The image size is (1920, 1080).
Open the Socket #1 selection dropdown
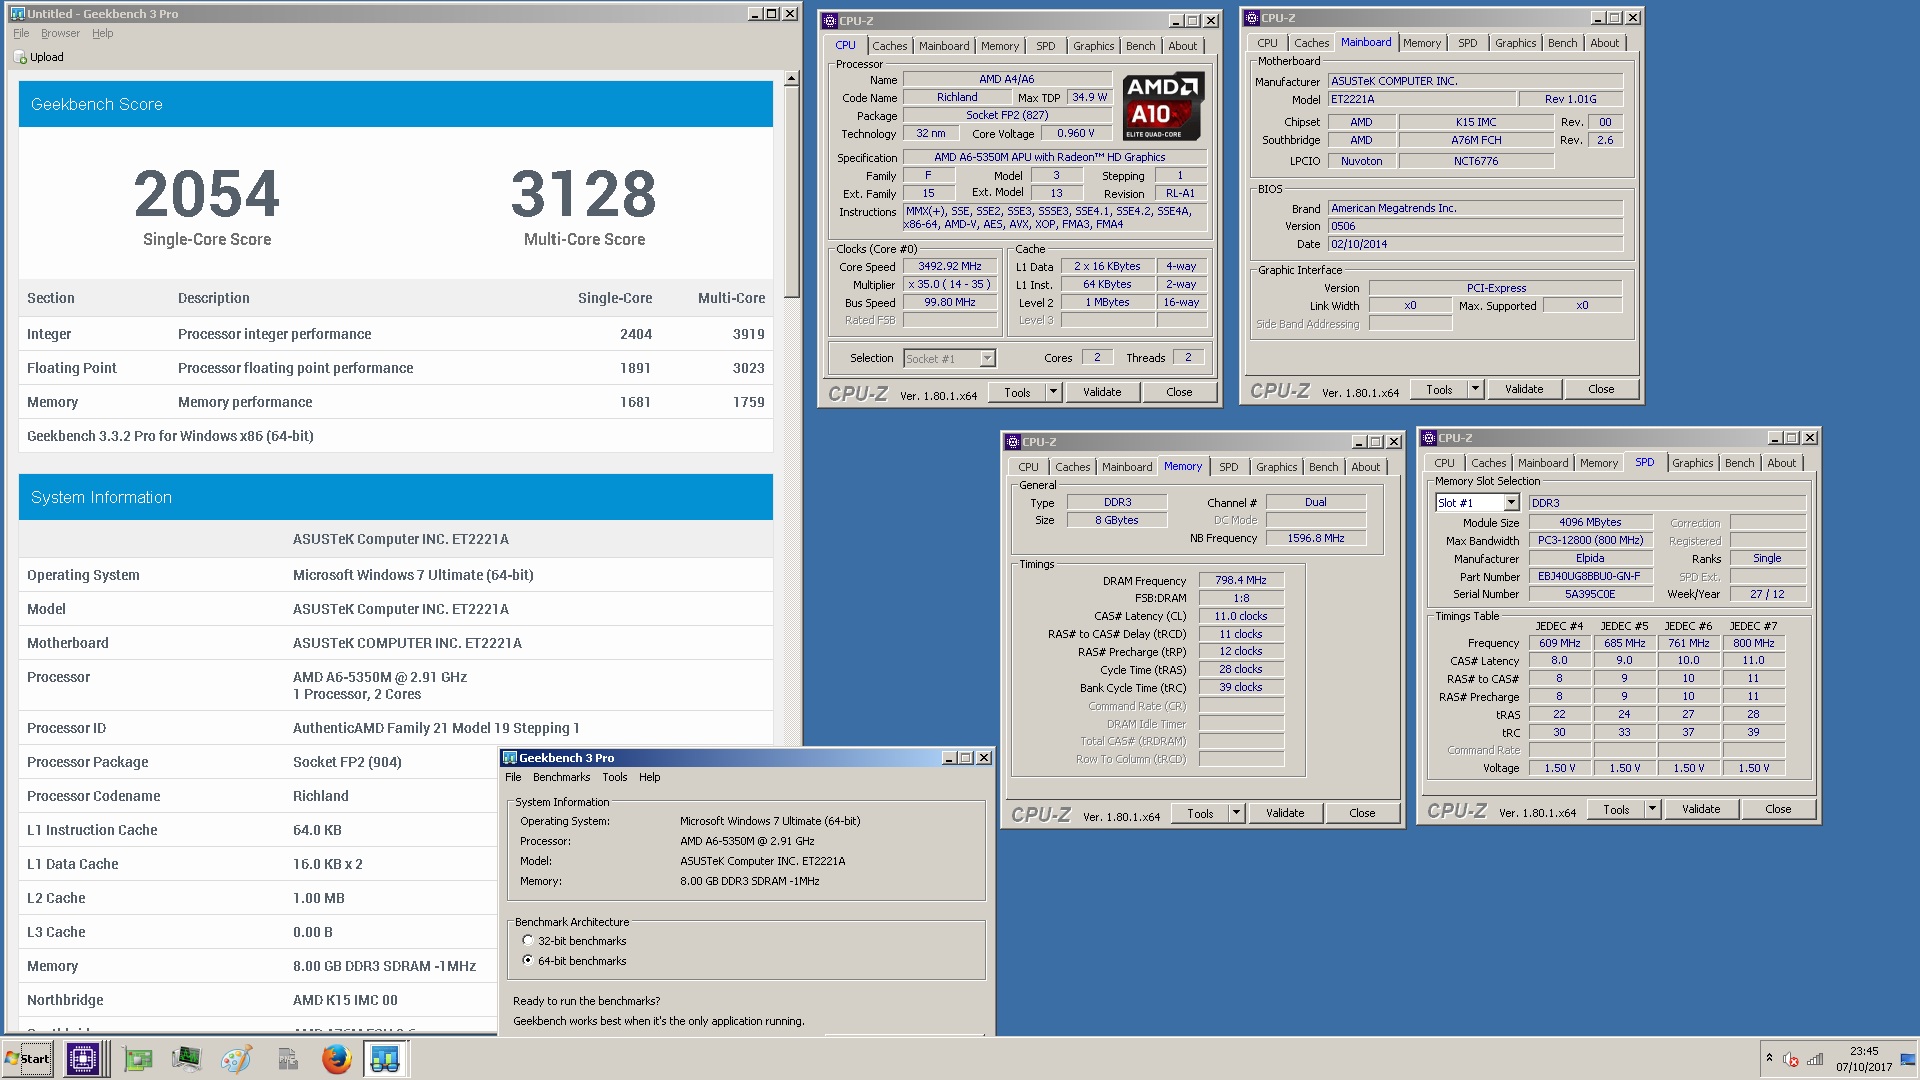tap(987, 358)
